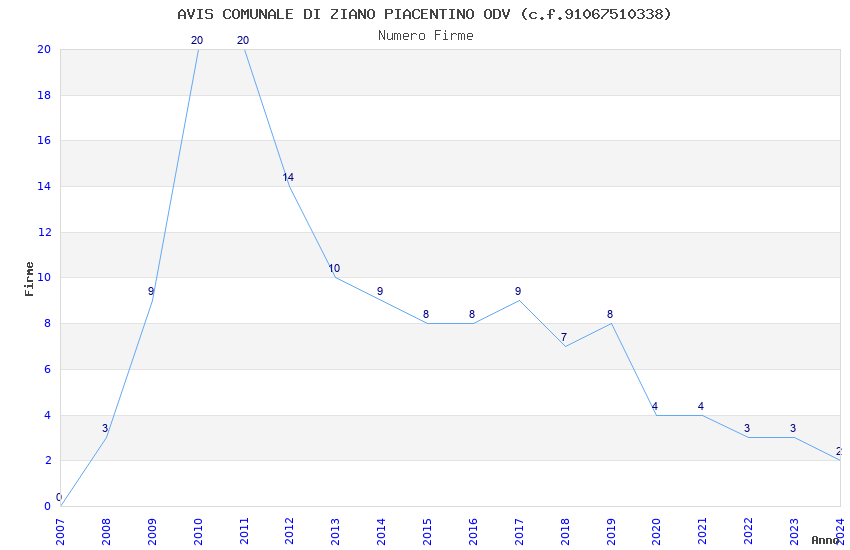The height and width of the screenshot is (550, 850).
Task: Click data value '10' for year 2013
Action: click(x=334, y=268)
